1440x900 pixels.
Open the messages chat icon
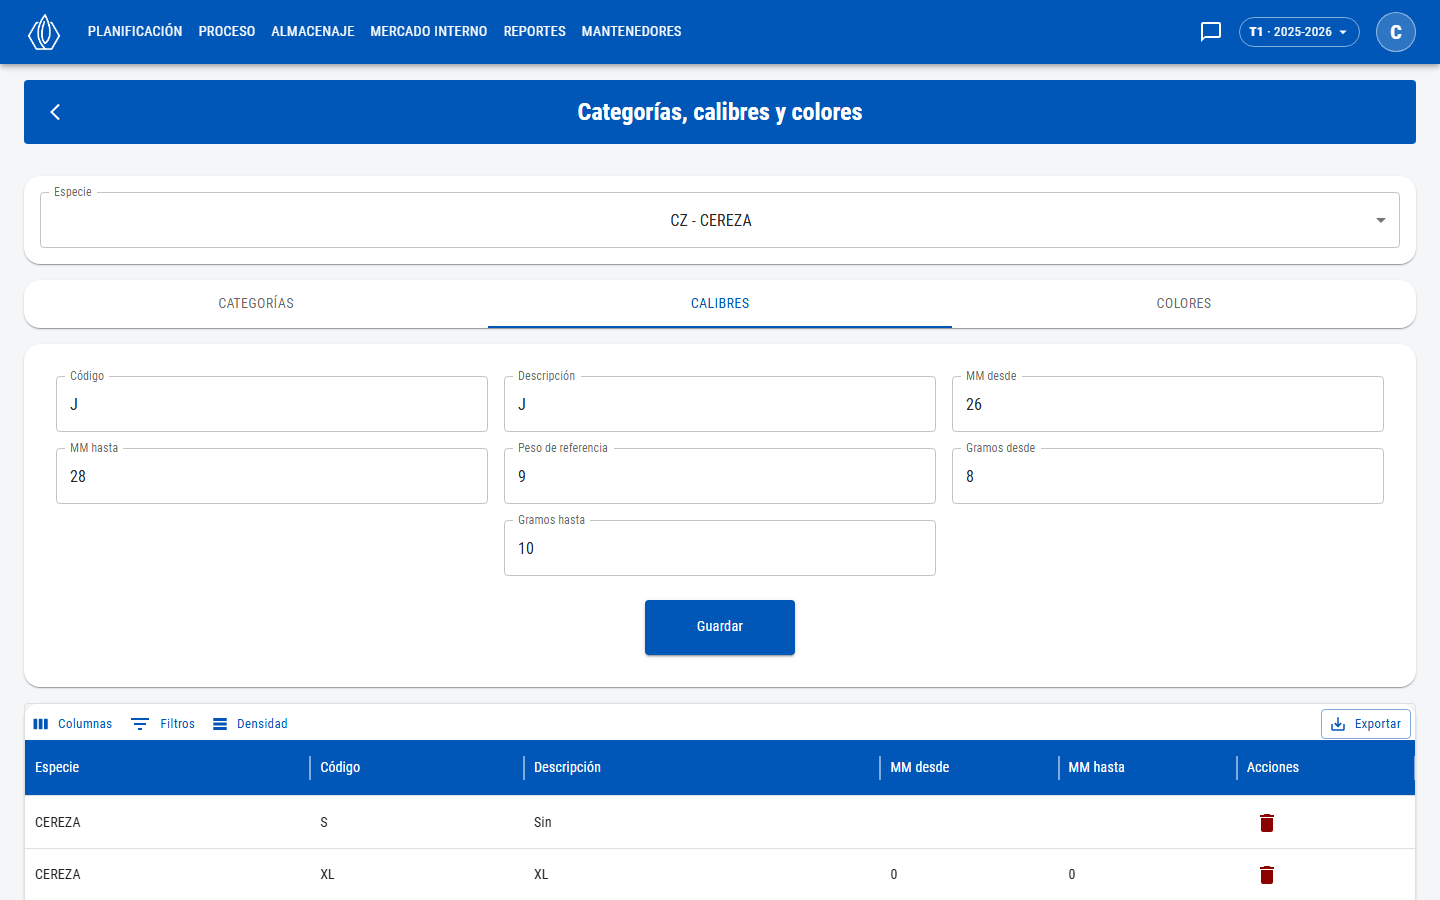pyautogui.click(x=1211, y=32)
